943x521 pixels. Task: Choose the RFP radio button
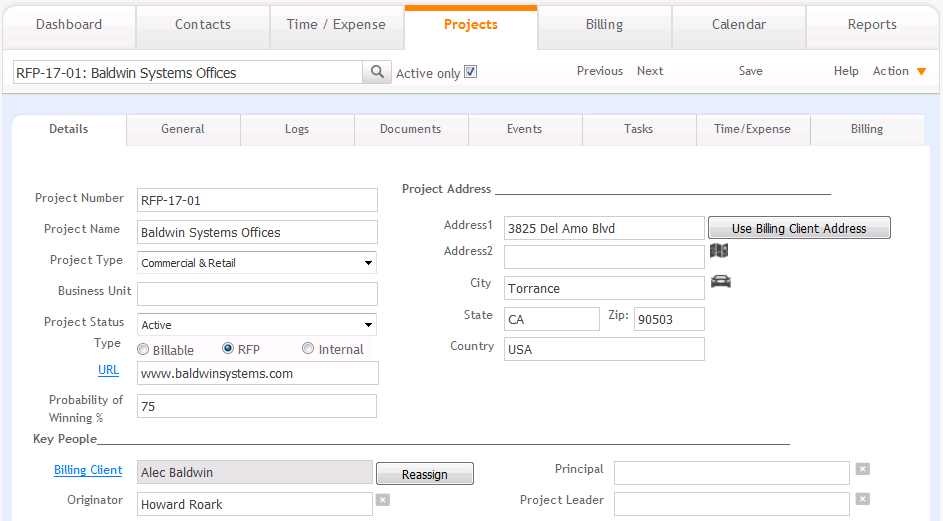(x=228, y=348)
